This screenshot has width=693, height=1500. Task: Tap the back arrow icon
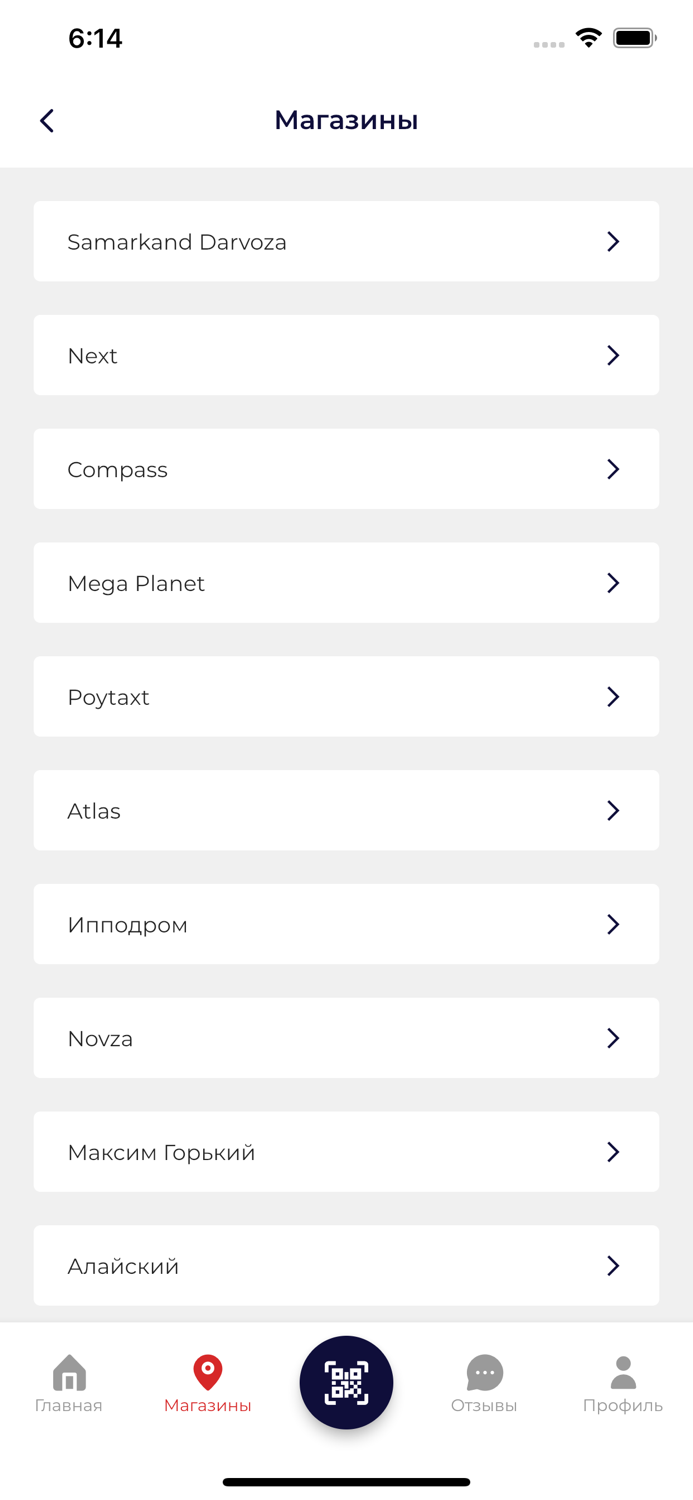click(47, 121)
